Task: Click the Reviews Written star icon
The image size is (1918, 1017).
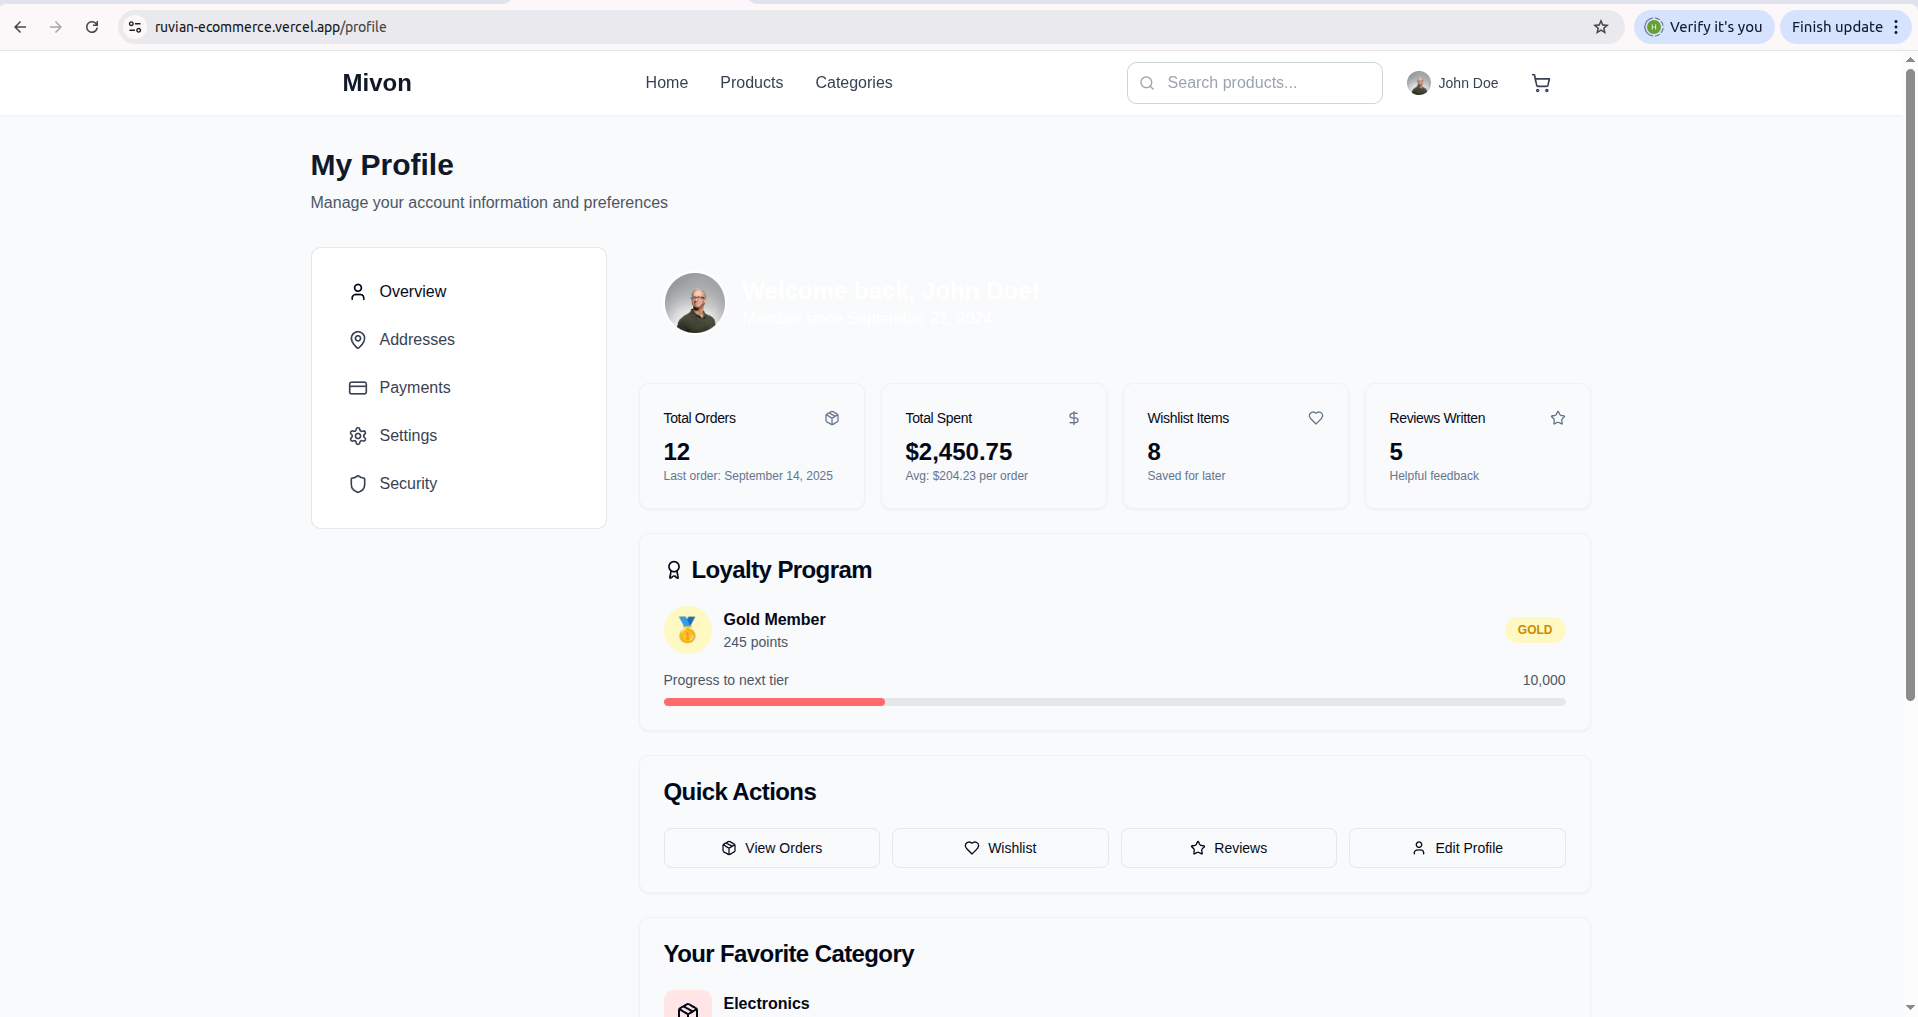Action: pyautogui.click(x=1558, y=418)
